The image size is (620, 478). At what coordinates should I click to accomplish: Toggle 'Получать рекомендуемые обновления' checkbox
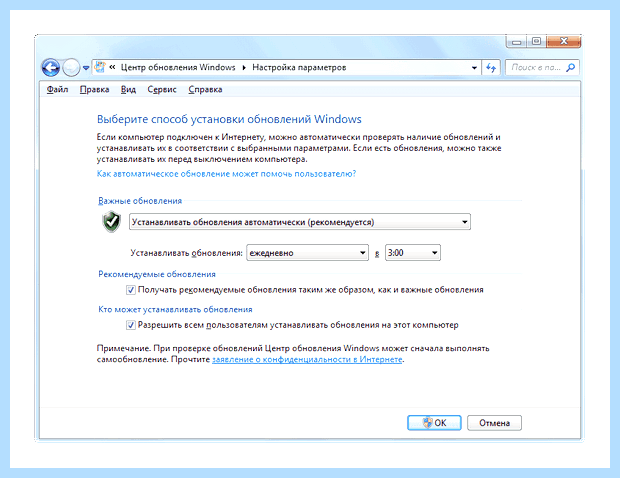click(131, 290)
